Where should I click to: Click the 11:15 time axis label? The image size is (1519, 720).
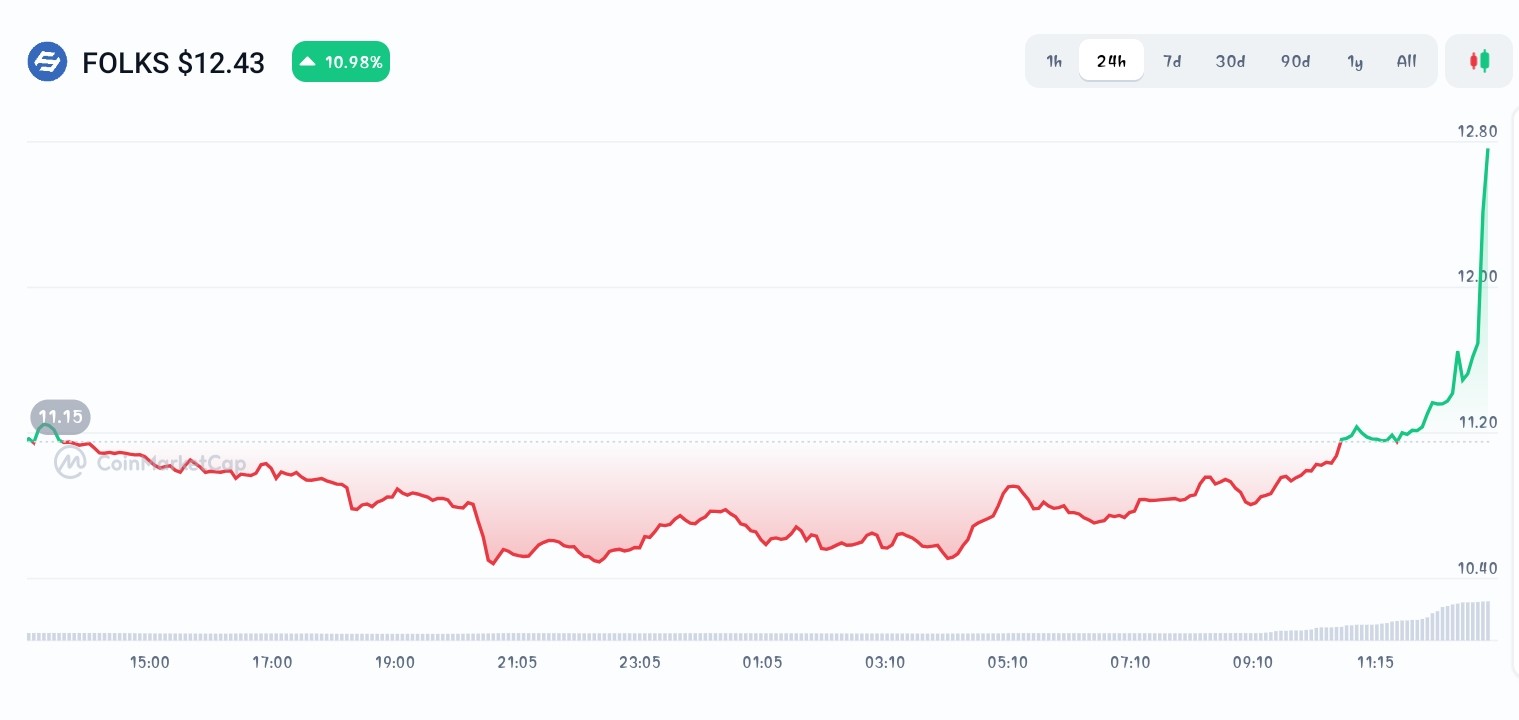pyautogui.click(x=1375, y=662)
